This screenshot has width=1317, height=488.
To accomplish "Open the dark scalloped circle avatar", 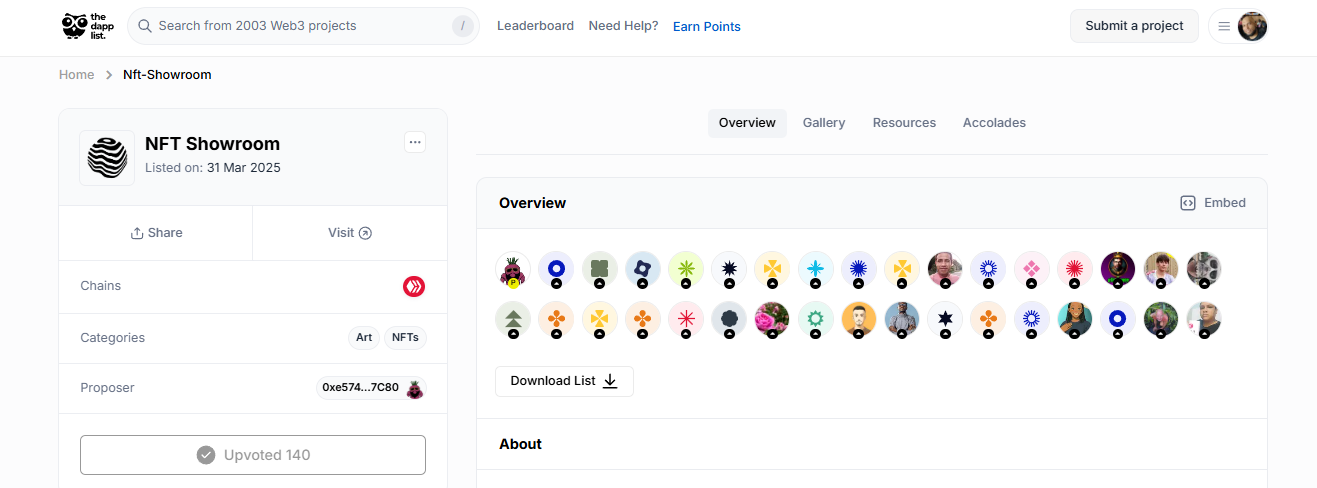I will coord(729,320).
